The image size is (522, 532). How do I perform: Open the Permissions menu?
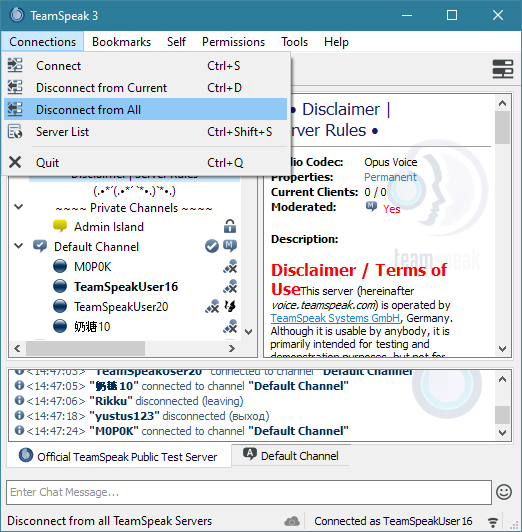(233, 42)
